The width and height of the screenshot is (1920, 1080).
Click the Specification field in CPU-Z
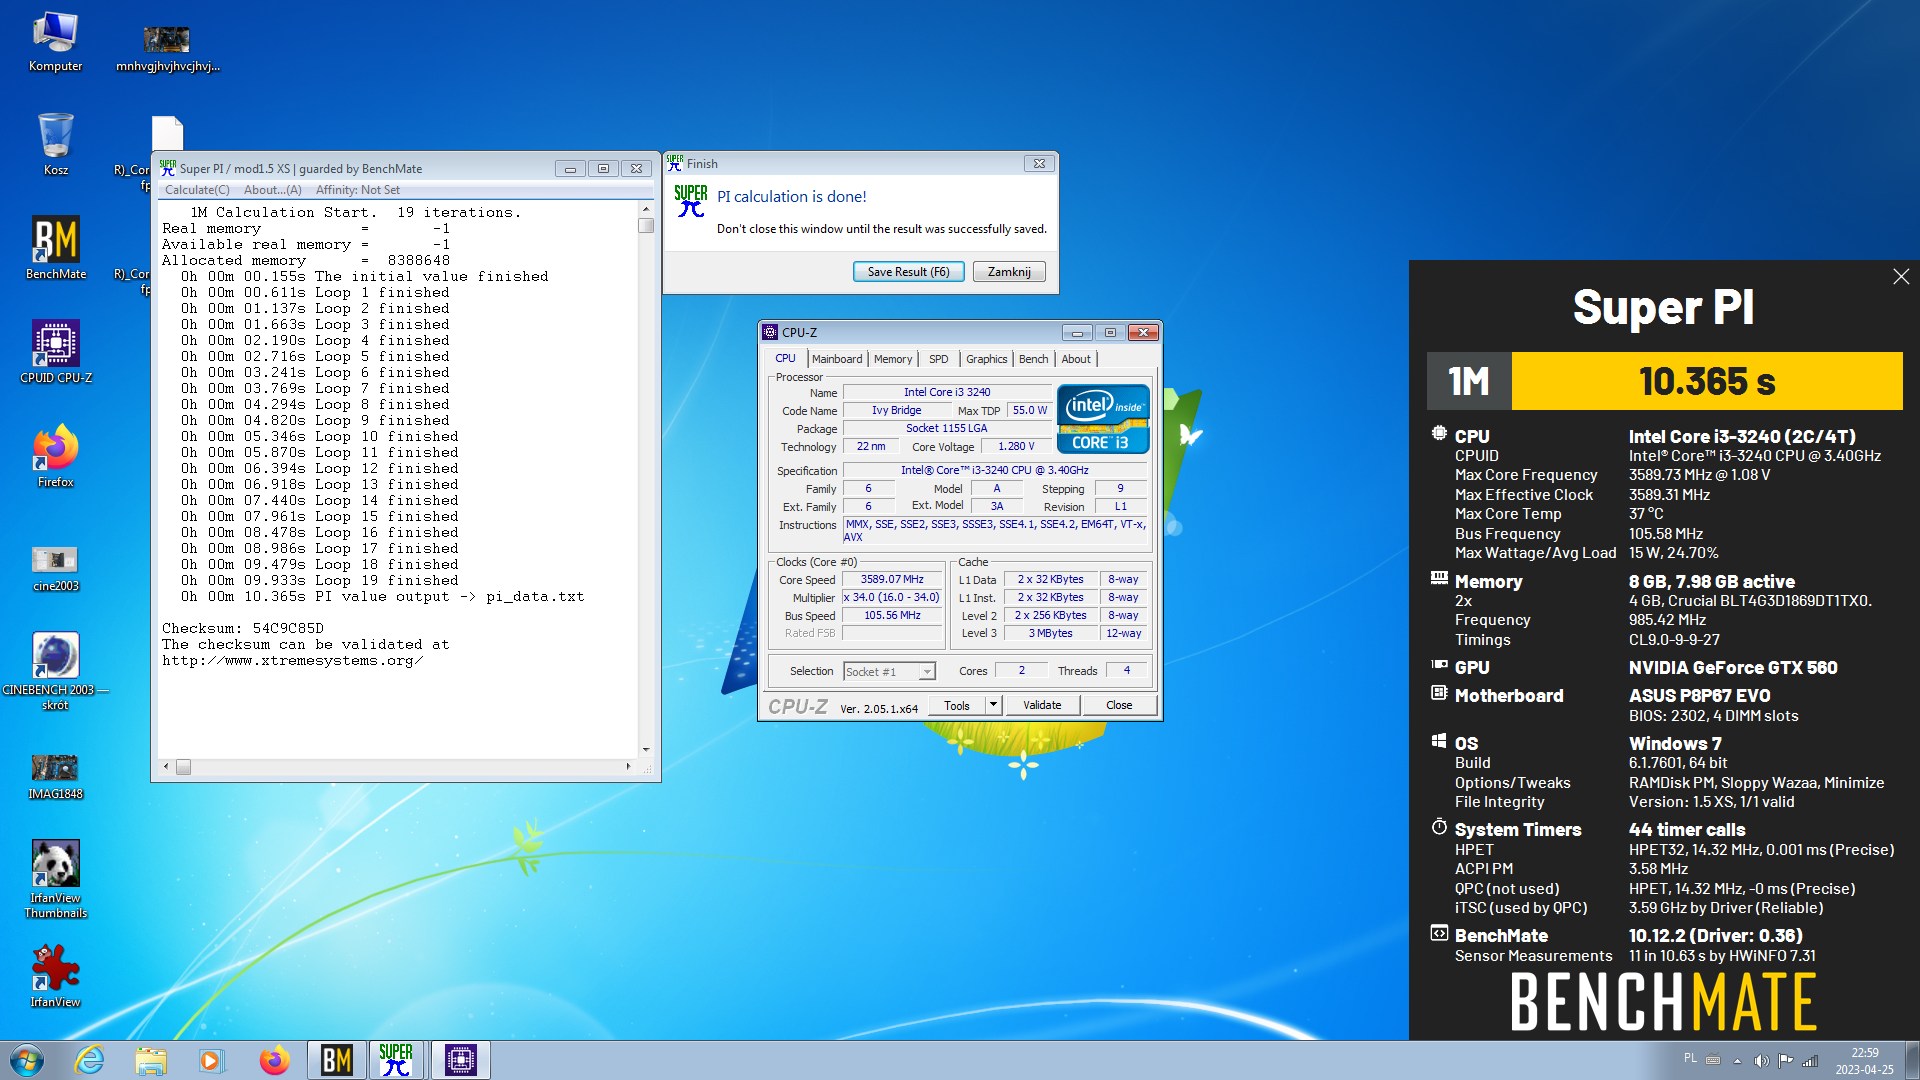tap(995, 470)
